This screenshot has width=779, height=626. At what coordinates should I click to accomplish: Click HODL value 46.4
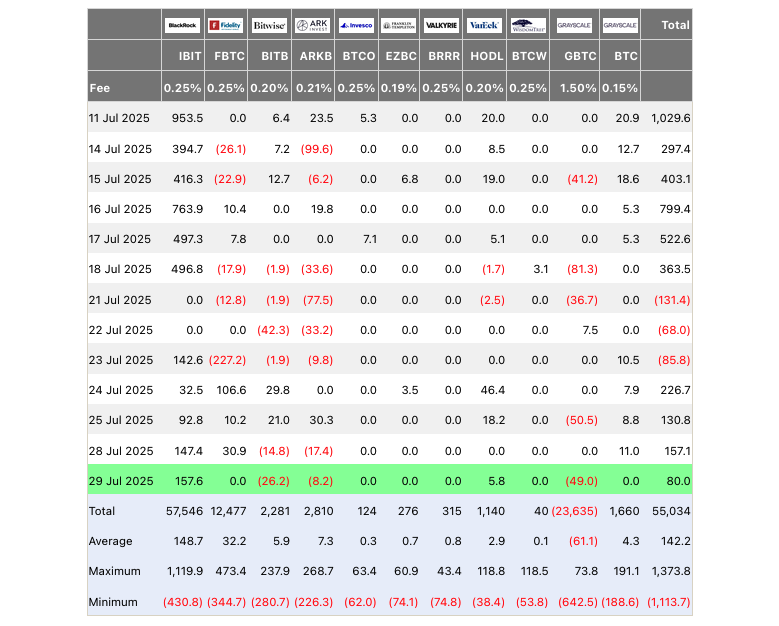pyautogui.click(x=492, y=390)
